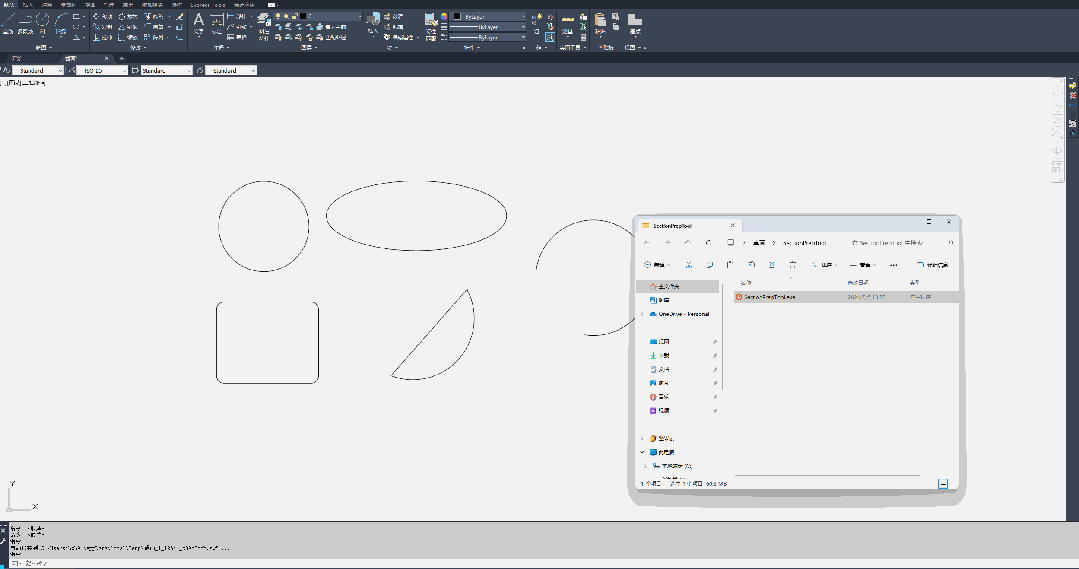Open the Explorer New button dropdown
Image resolution: width=1079 pixels, height=569 pixels.
coord(656,265)
